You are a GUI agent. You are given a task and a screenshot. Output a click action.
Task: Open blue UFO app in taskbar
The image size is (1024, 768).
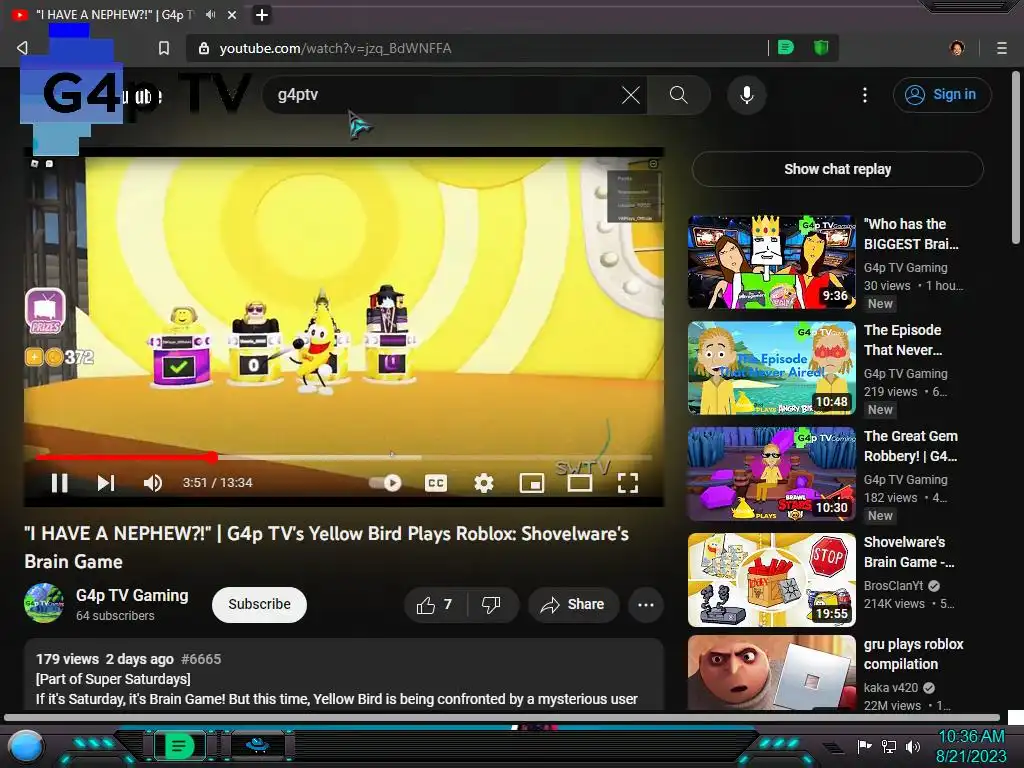[x=257, y=745]
